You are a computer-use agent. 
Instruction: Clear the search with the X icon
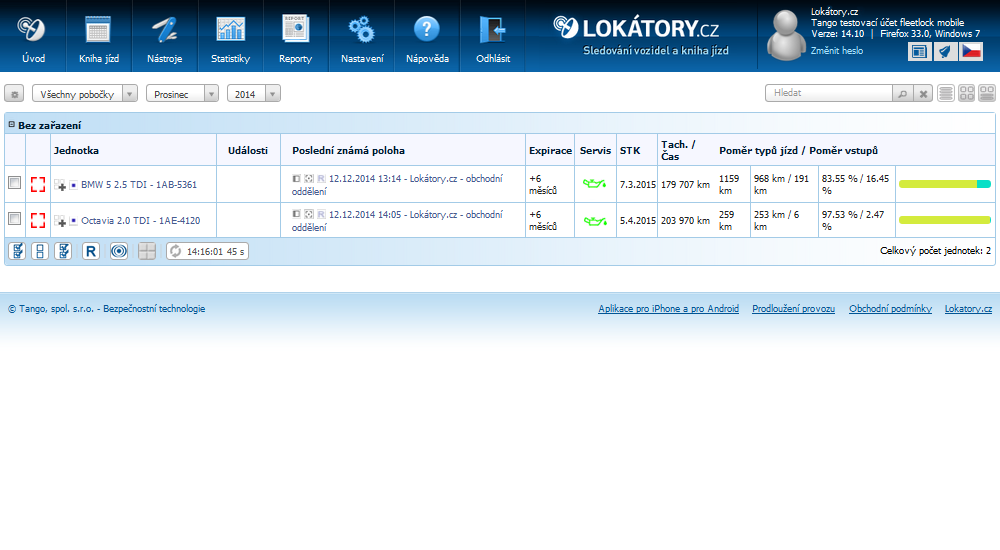pyautogui.click(x=924, y=93)
